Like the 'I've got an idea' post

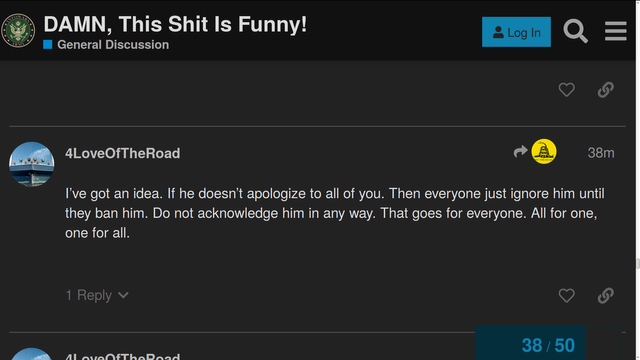[567, 296]
